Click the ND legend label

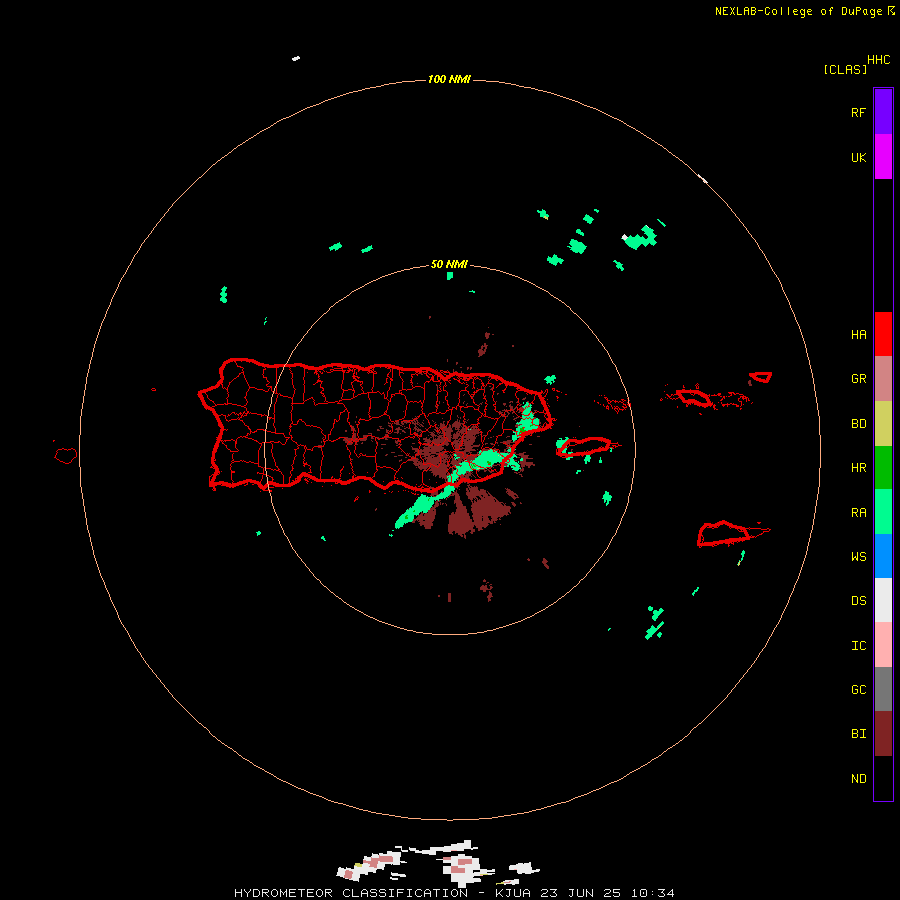858,778
